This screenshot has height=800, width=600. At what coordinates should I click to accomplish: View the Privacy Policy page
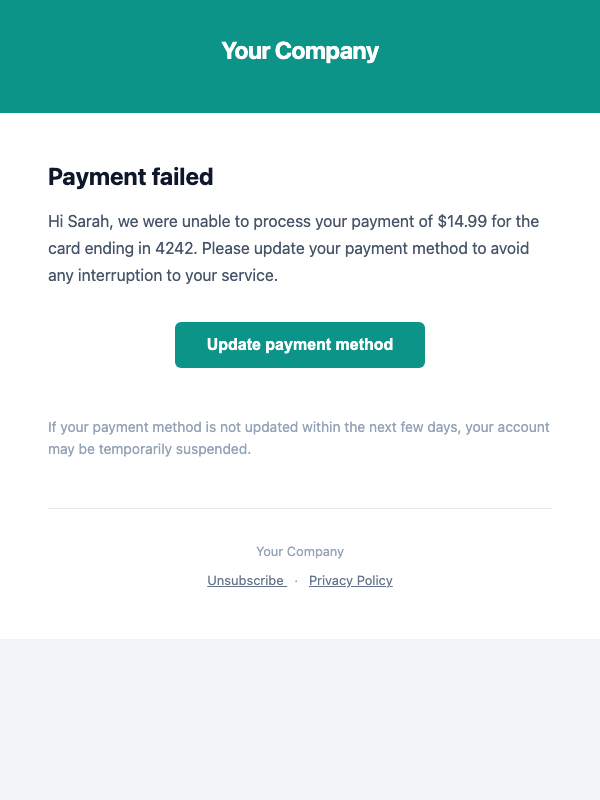(x=350, y=580)
